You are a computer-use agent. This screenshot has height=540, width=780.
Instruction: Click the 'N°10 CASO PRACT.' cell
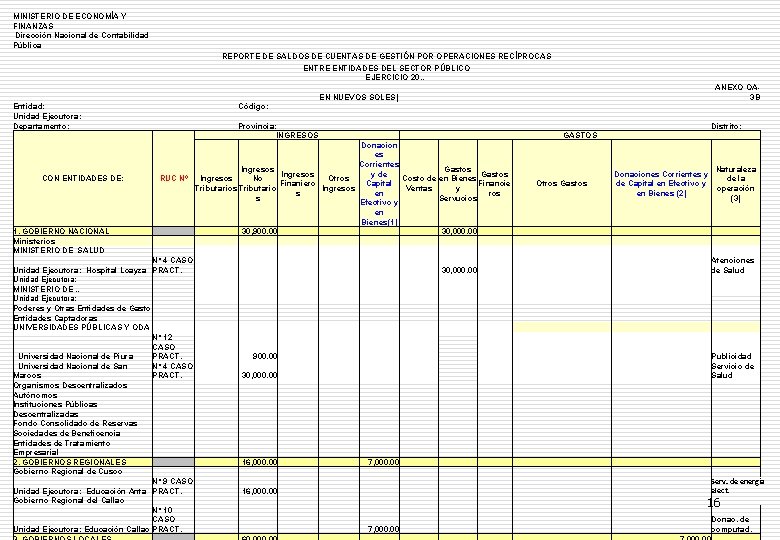(168, 520)
